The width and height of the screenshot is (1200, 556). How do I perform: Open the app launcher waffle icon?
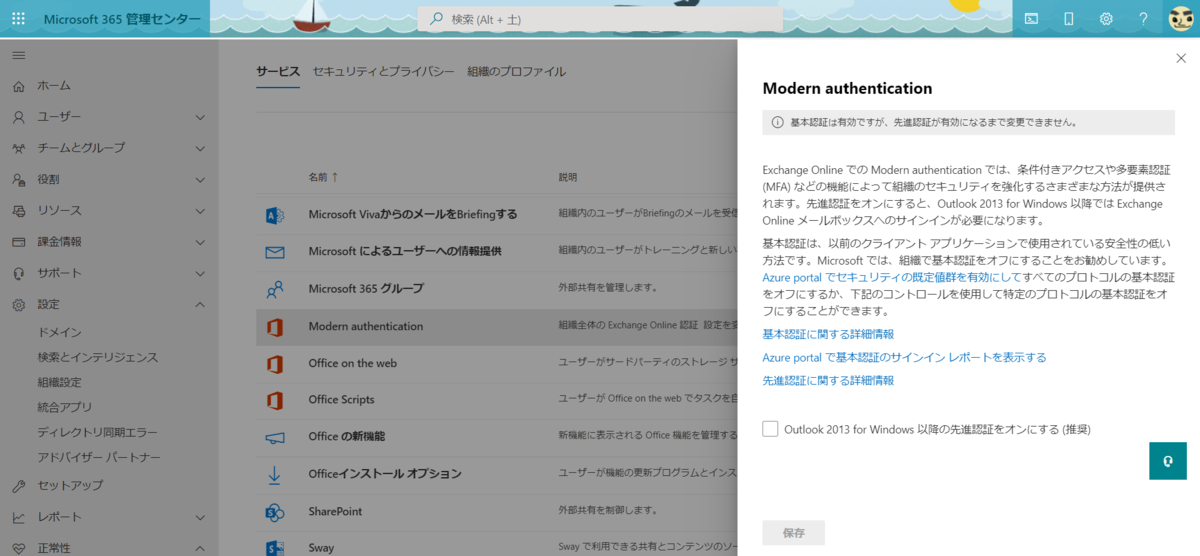(19, 19)
